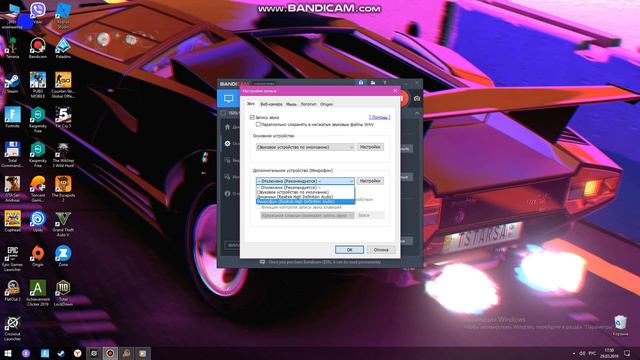Close the recording settings dialog

point(395,91)
